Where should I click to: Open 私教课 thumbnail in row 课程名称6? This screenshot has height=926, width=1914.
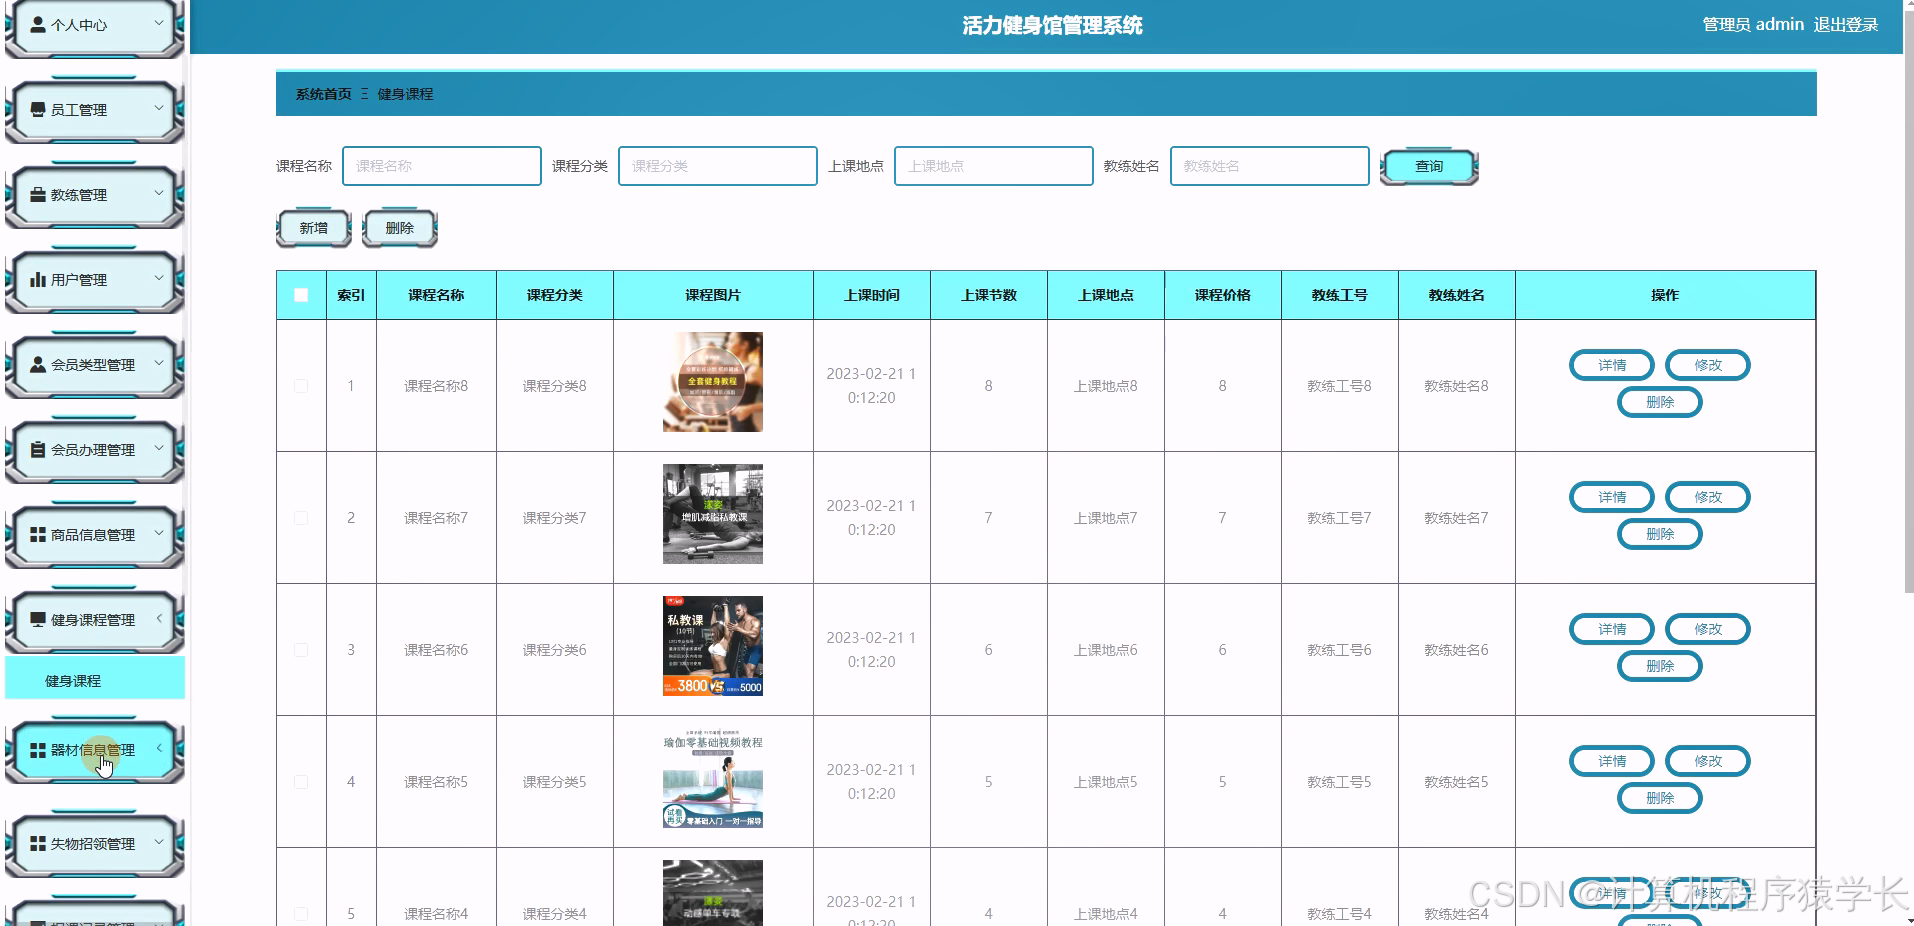(713, 646)
